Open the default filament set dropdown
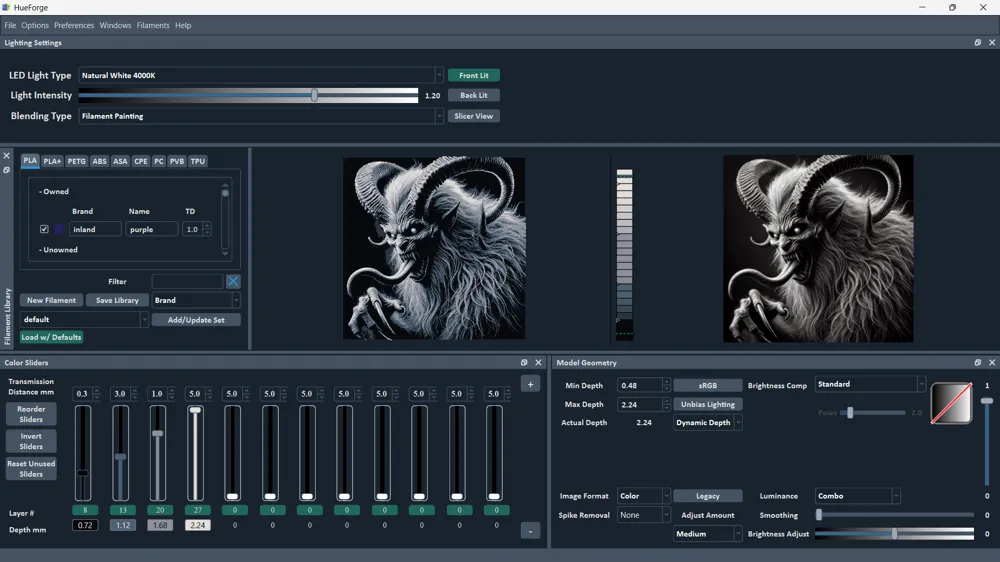Viewport: 1000px width, 562px height. click(x=84, y=319)
